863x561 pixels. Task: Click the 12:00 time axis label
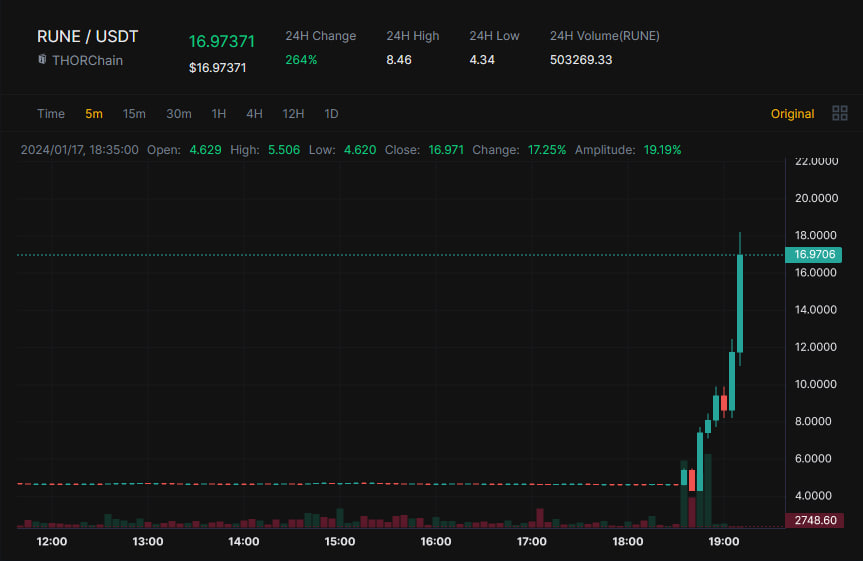tap(52, 542)
